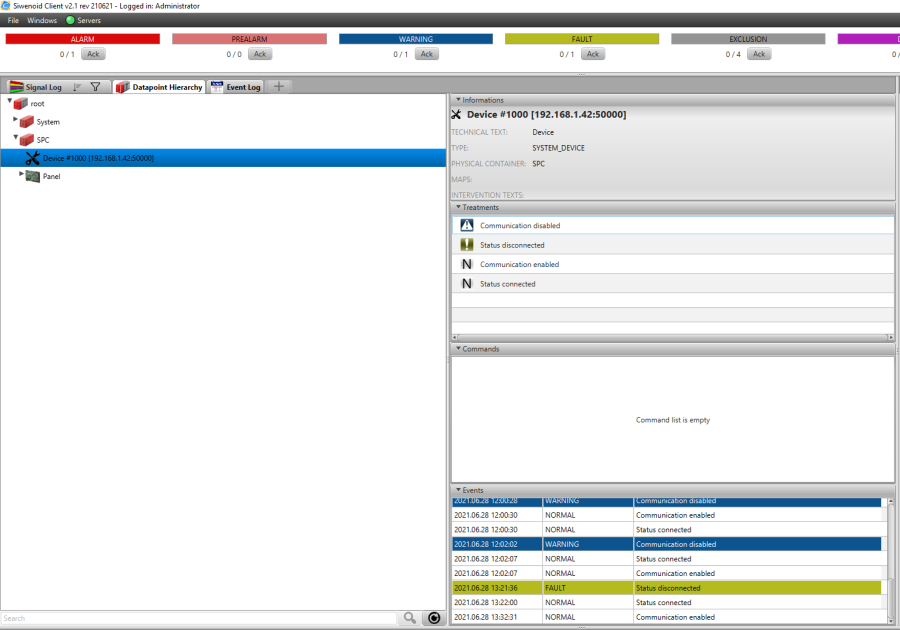Click the Signal Log sort icon
Viewport: 900px width, 630px height.
(x=77, y=87)
